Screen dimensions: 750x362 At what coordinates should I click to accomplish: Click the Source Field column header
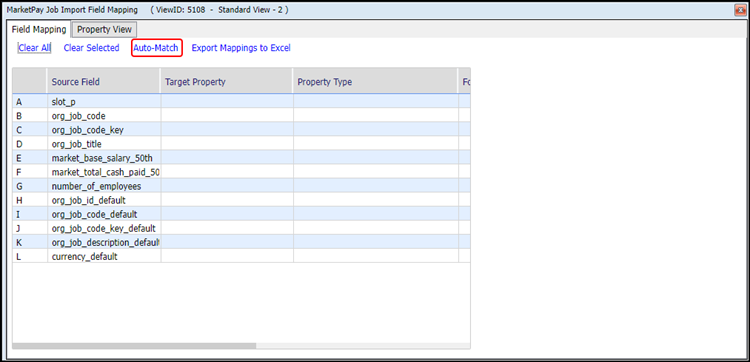pos(104,82)
